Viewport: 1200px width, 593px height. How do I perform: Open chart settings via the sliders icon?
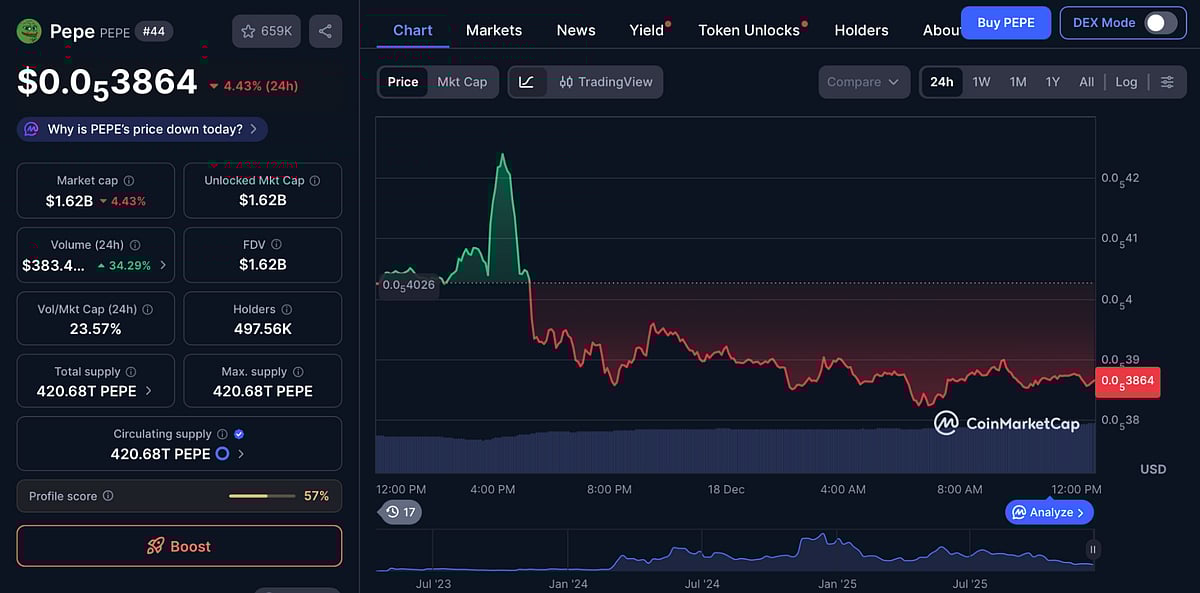[x=1167, y=81]
